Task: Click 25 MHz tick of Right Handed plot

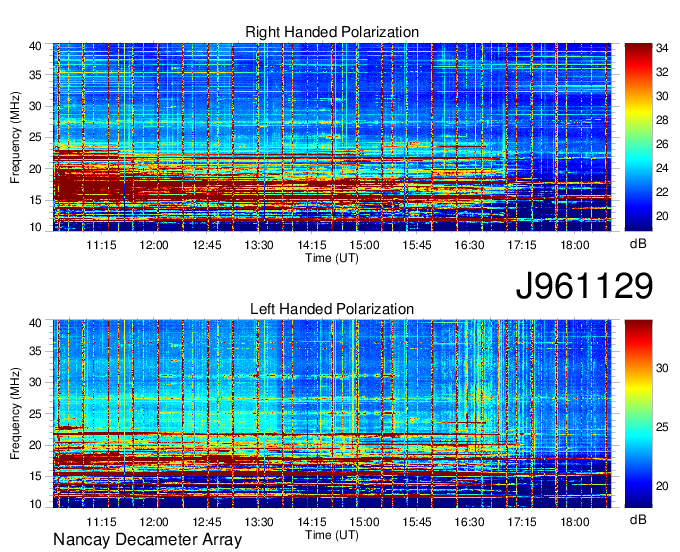Action: (x=35, y=137)
